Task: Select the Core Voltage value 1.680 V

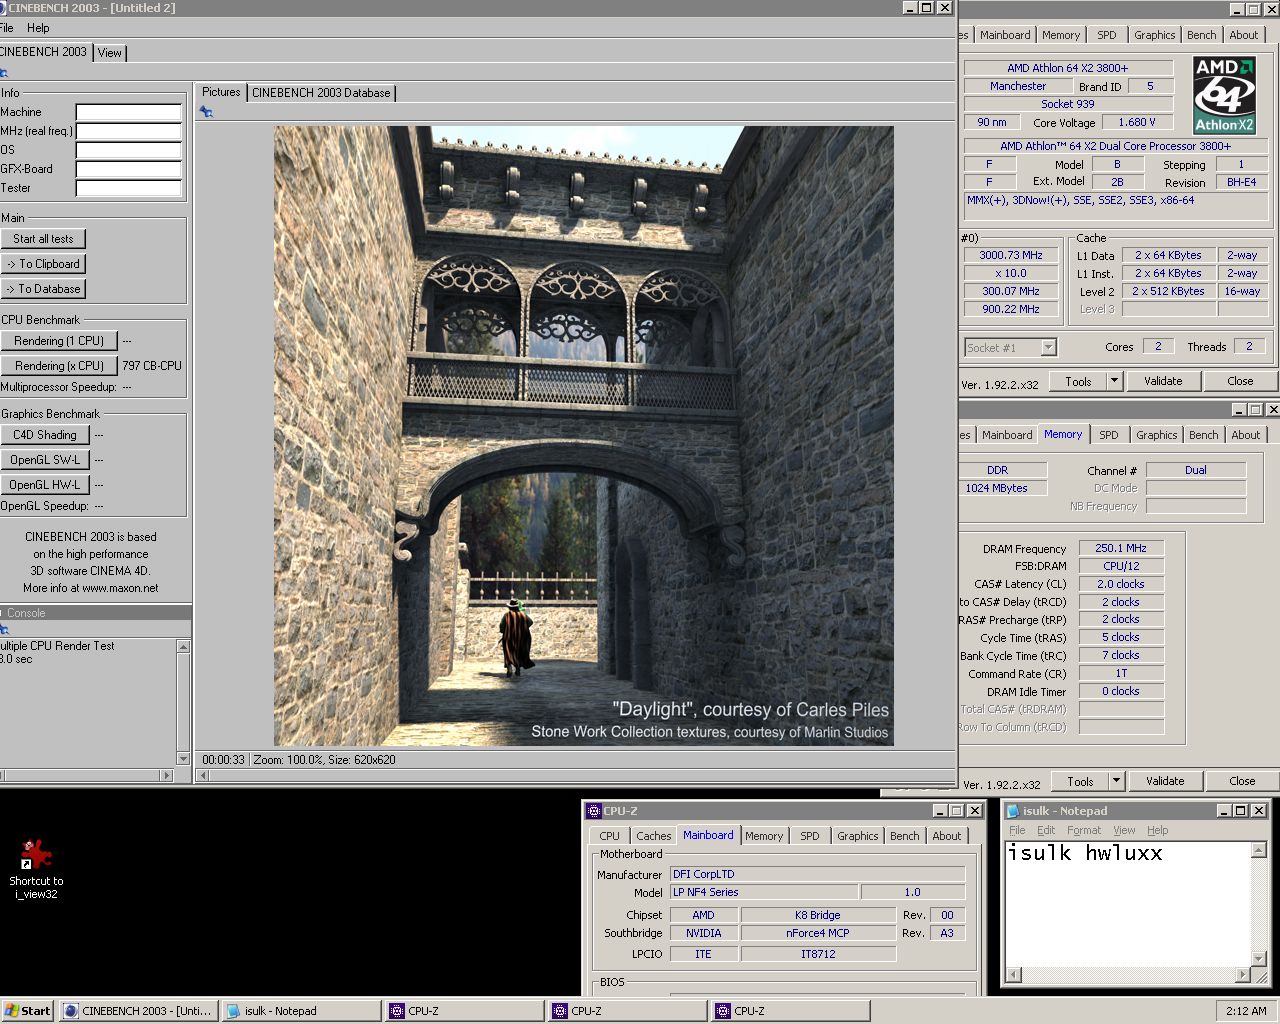Action: [1136, 122]
